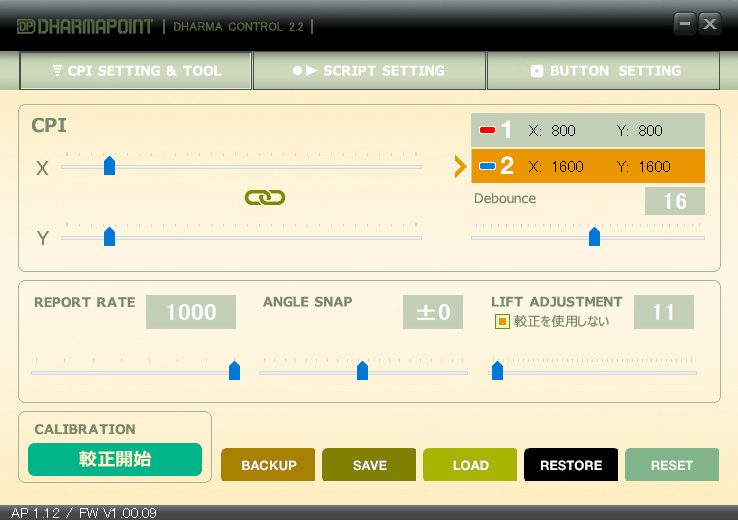Screen dimensions: 738x520
Task: Minimize the Dharma Control window
Action: (x=685, y=24)
